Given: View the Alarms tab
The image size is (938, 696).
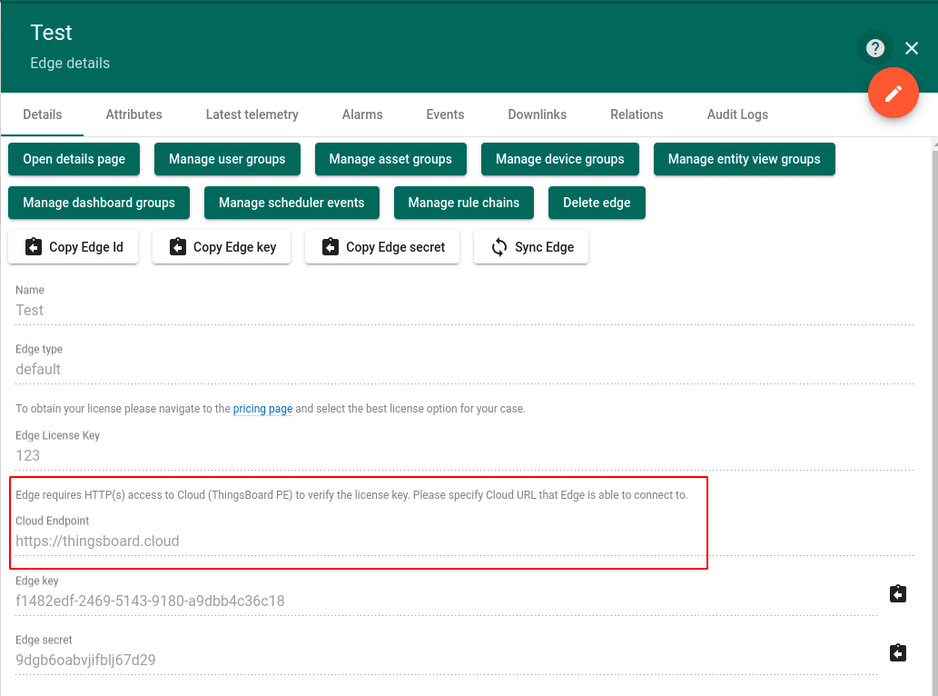Looking at the screenshot, I should coord(362,114).
